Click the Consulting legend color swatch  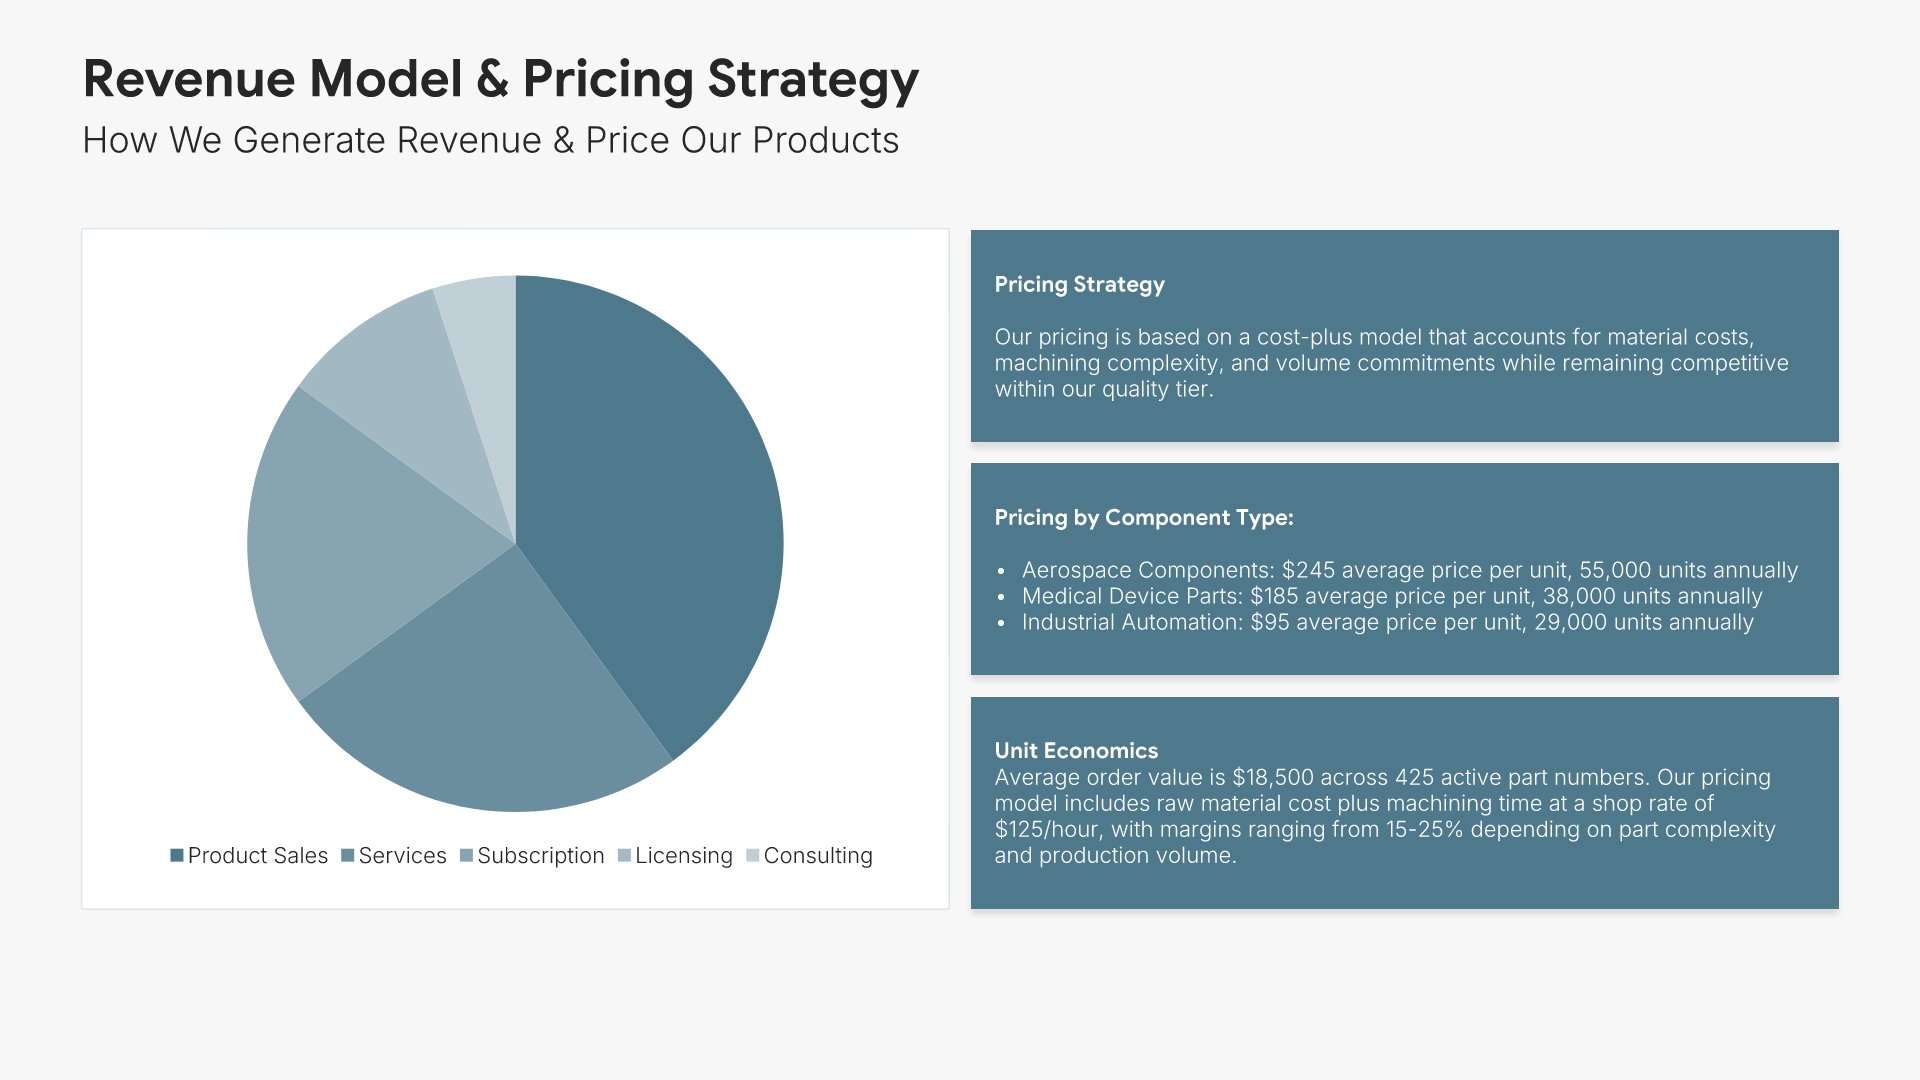753,856
